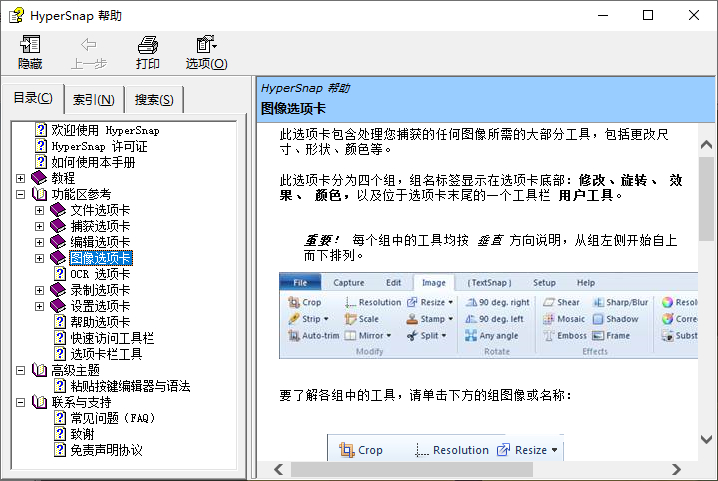
Task: Click the 隐藏 (Hide) toolbar icon
Action: coord(30,44)
